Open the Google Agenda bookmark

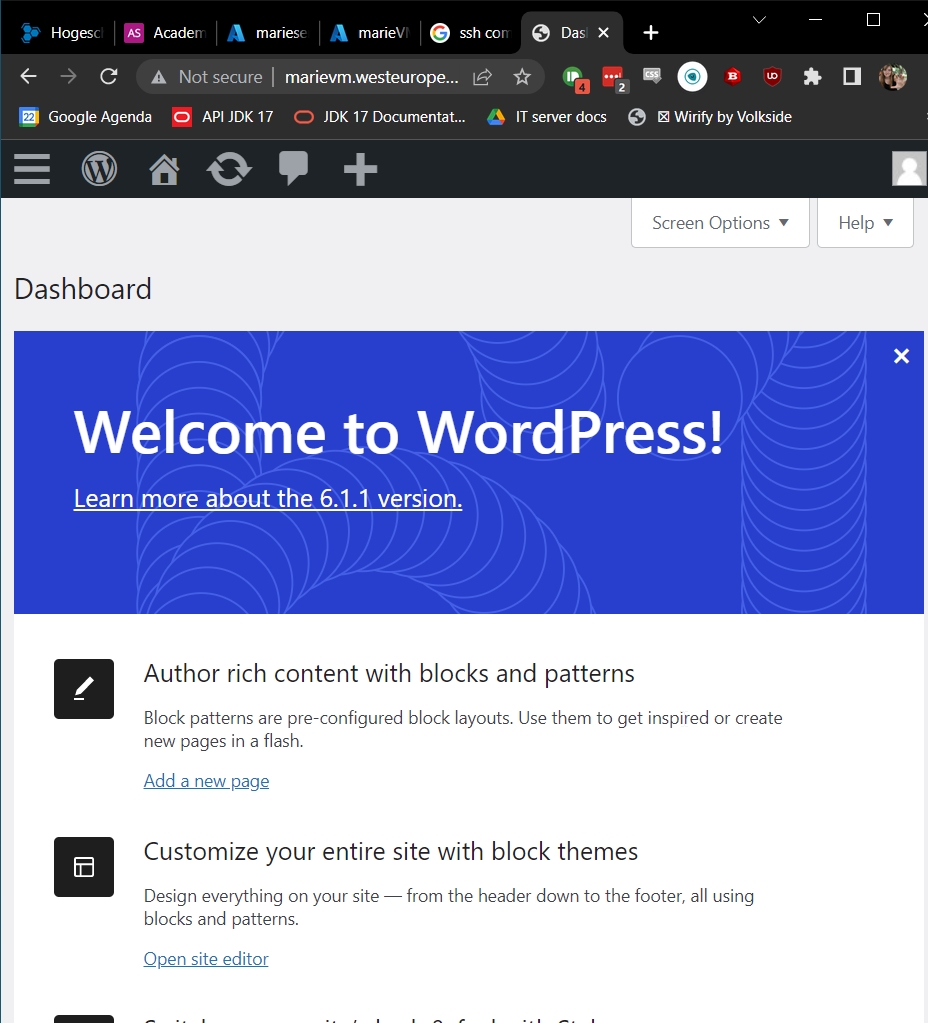click(85, 117)
